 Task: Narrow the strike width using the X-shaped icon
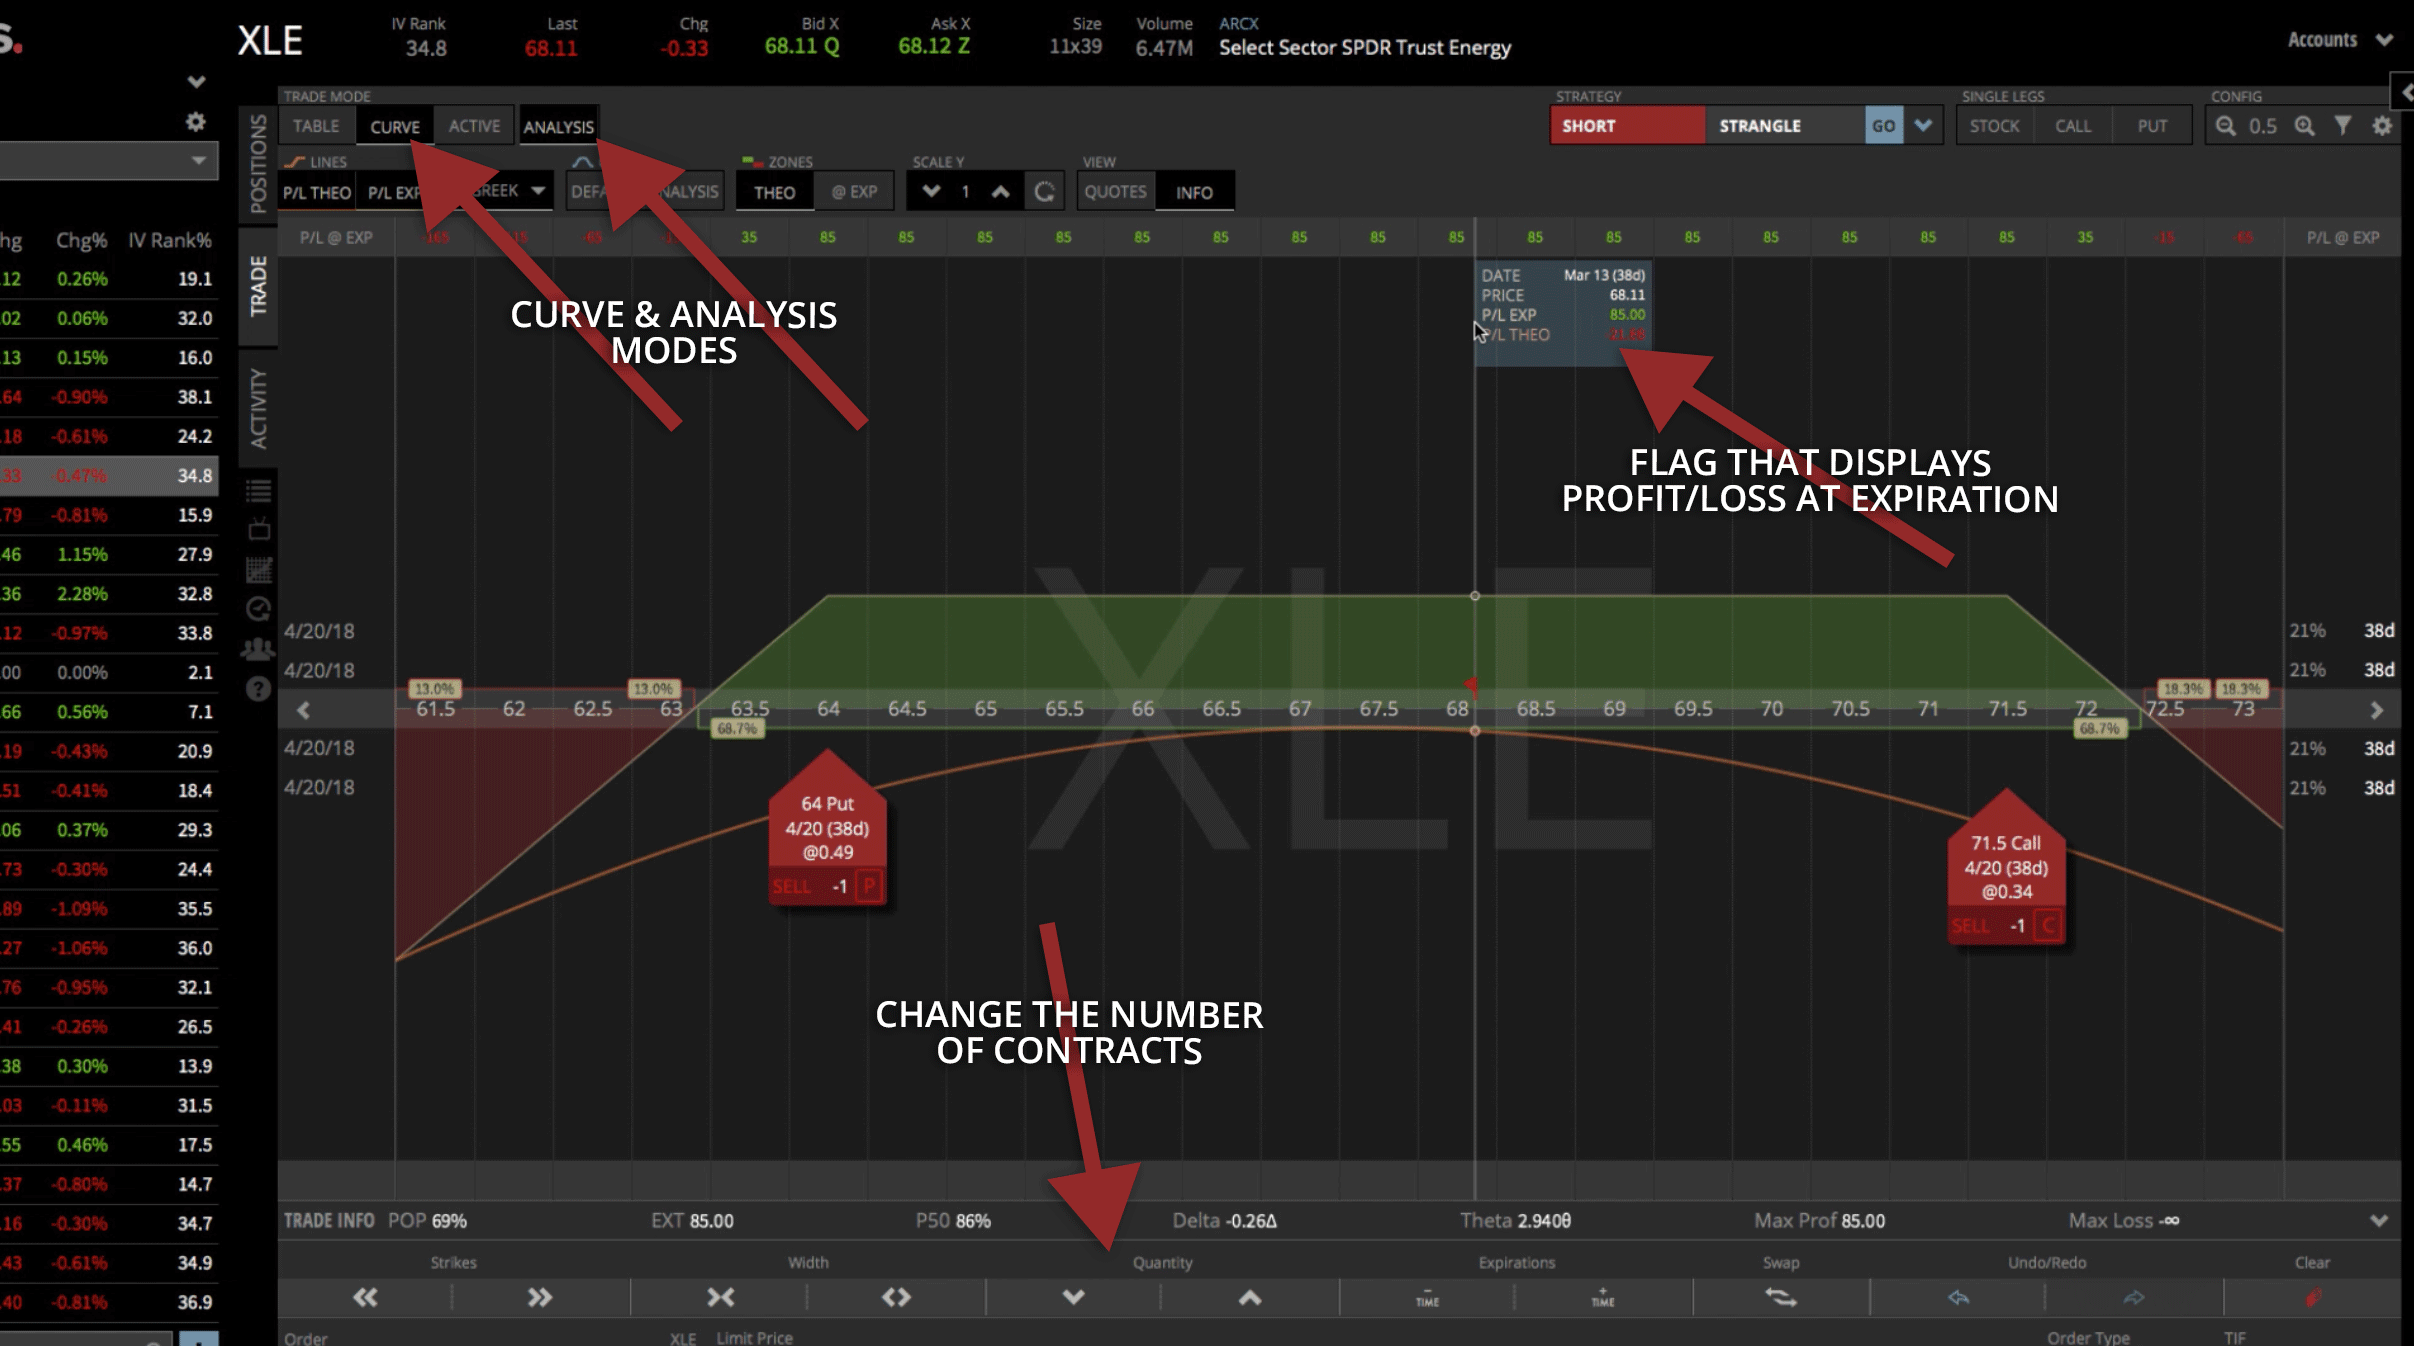pyautogui.click(x=720, y=1298)
